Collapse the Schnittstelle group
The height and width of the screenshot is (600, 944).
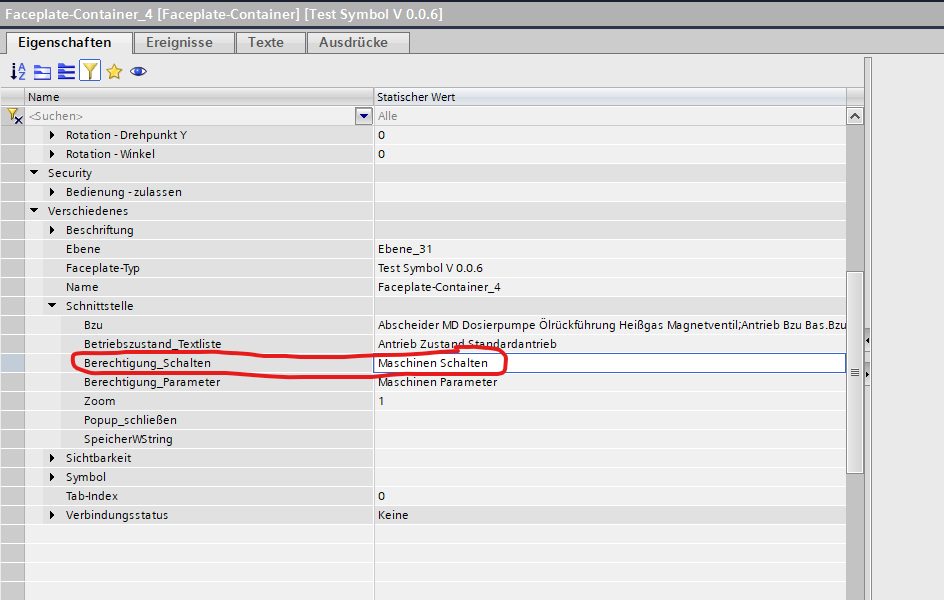(x=52, y=306)
